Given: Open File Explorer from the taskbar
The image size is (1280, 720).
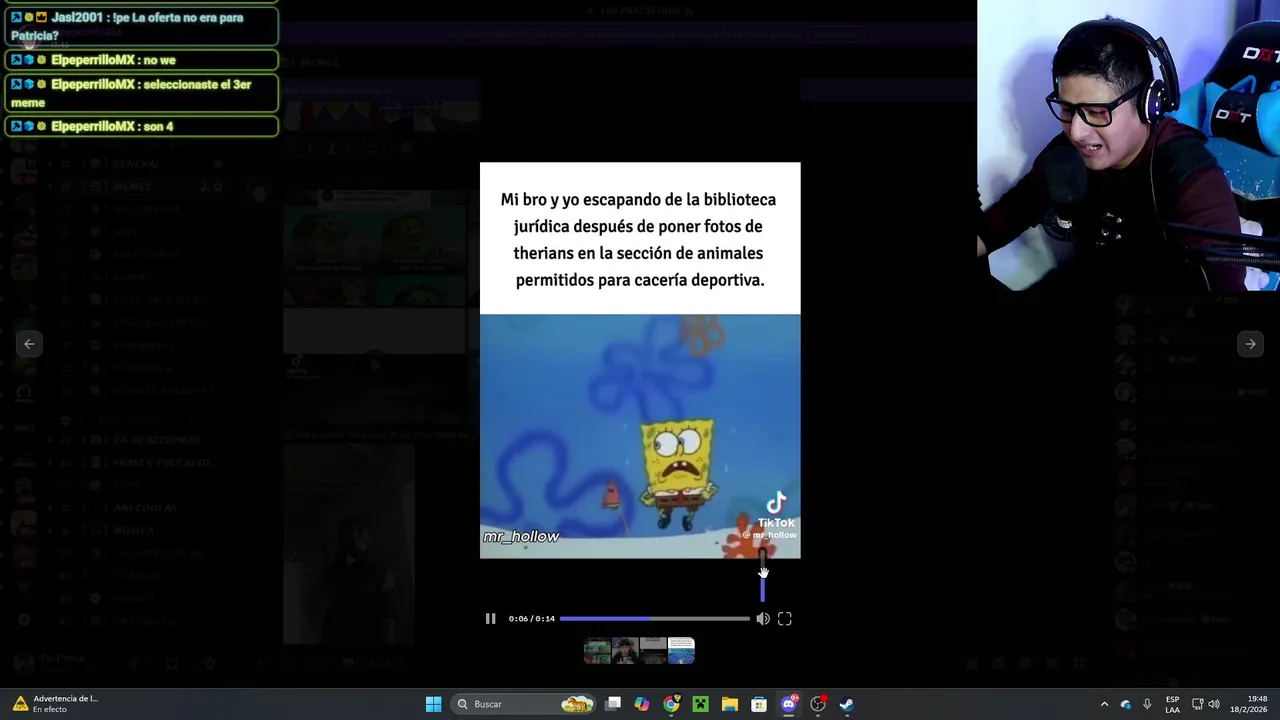Looking at the screenshot, I should (730, 704).
